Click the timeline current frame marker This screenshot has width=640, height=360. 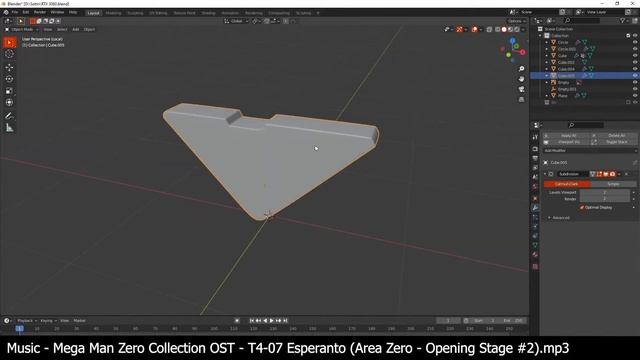coord(20,329)
